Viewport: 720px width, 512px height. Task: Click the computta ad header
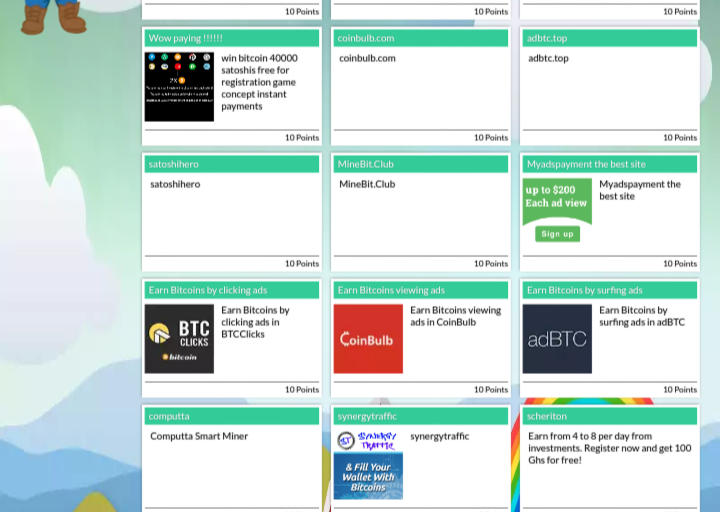click(x=169, y=416)
